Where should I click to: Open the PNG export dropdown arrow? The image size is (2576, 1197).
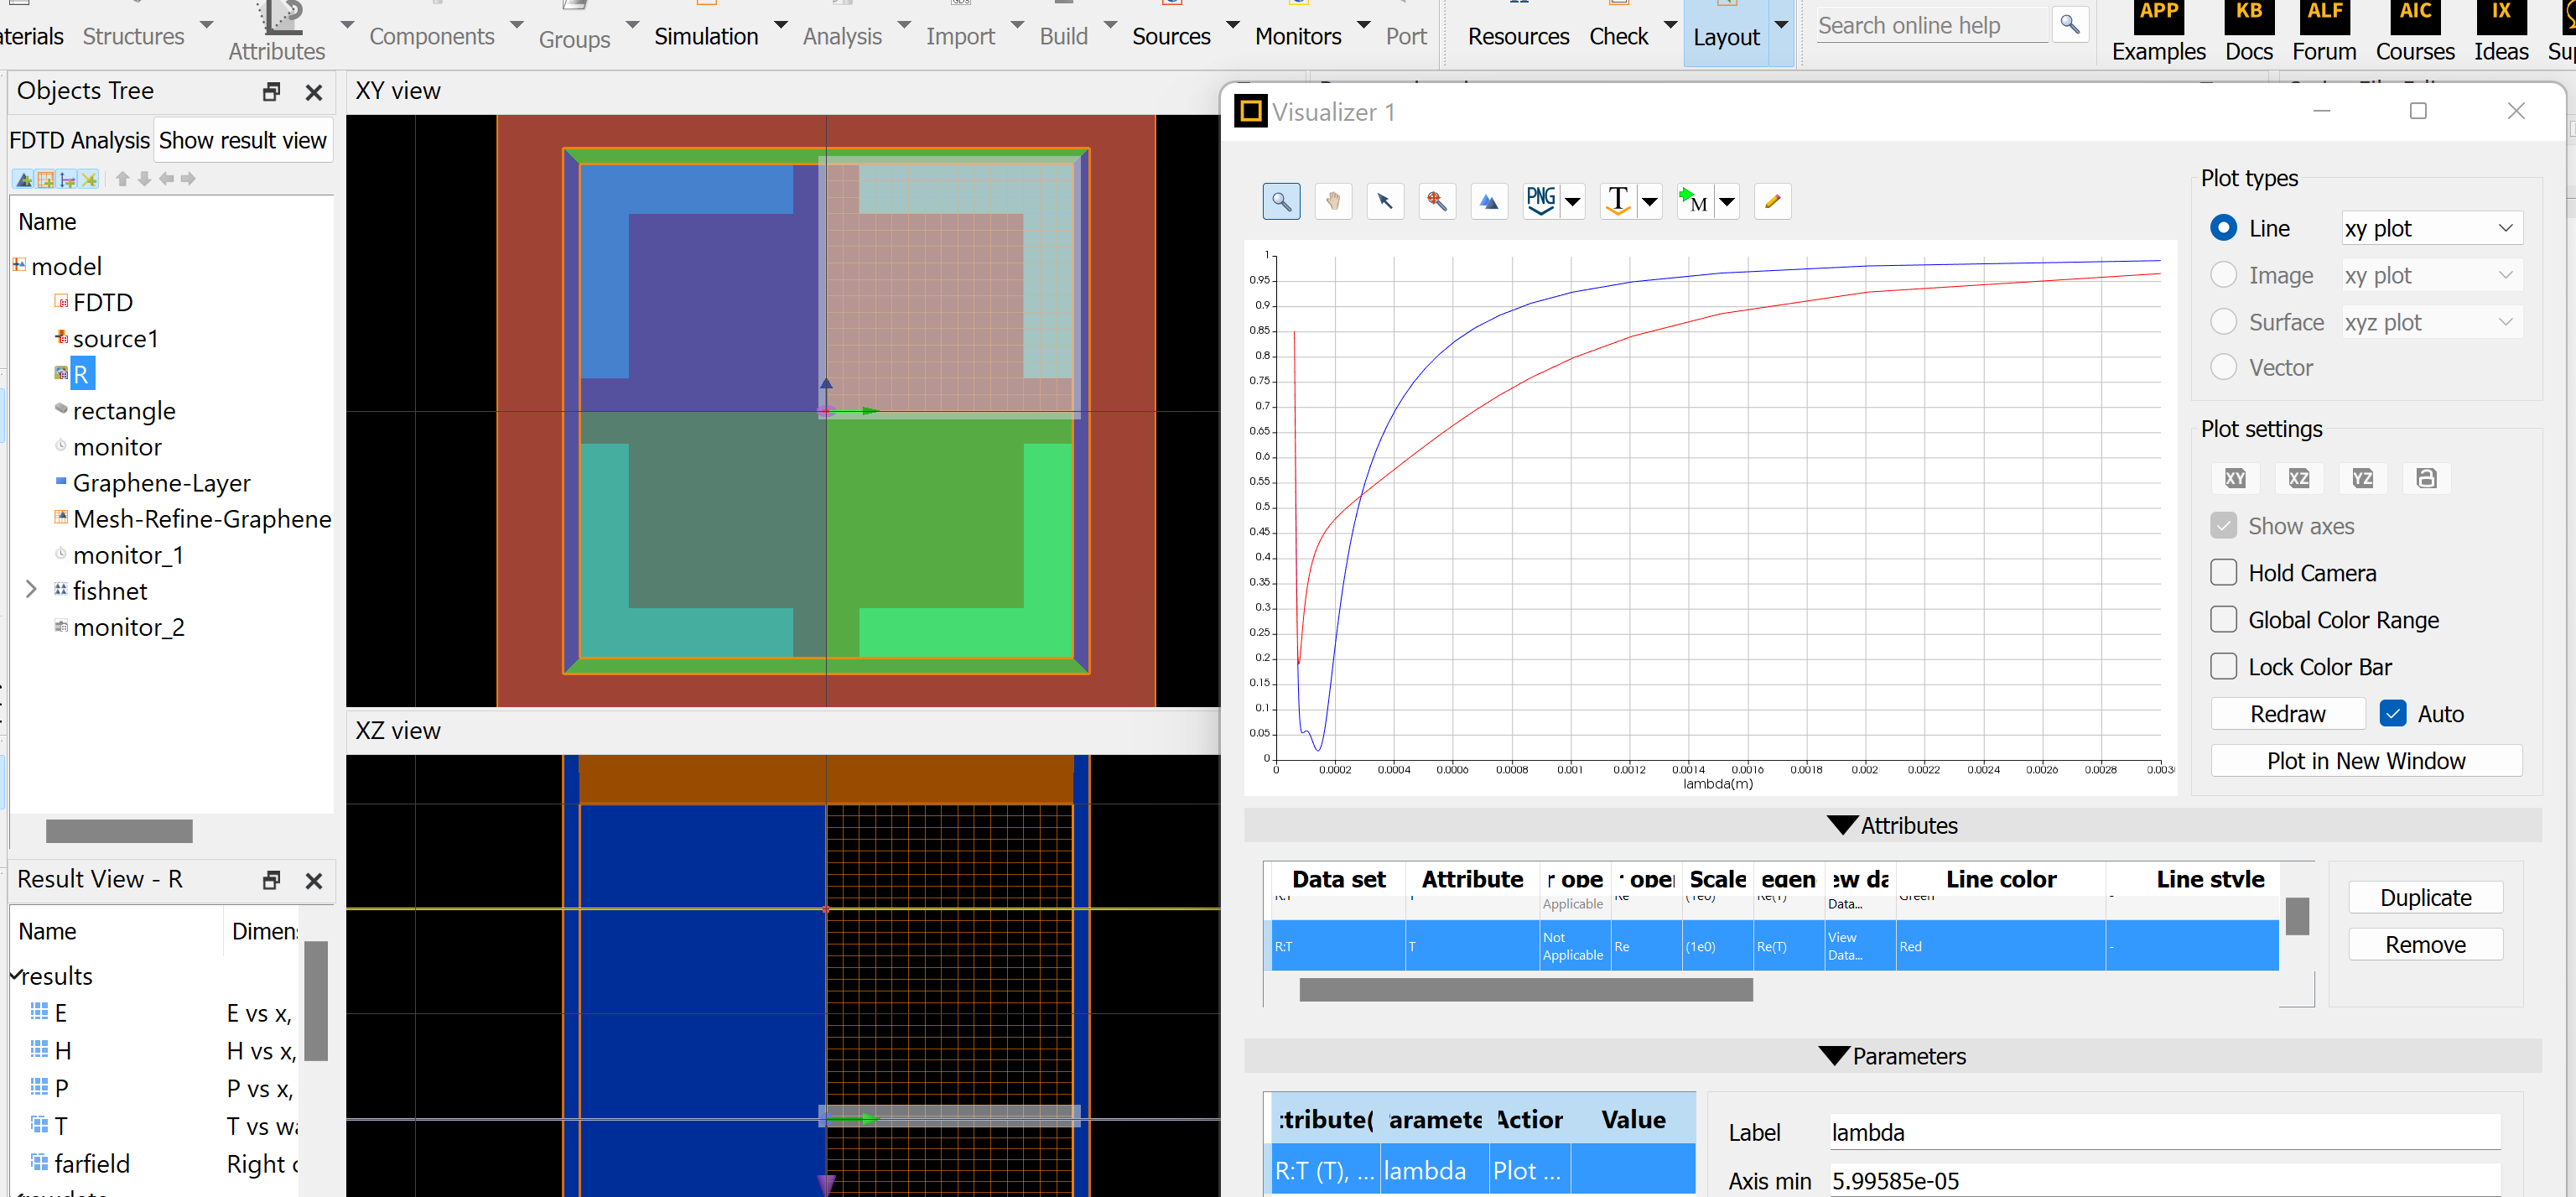tap(1573, 202)
